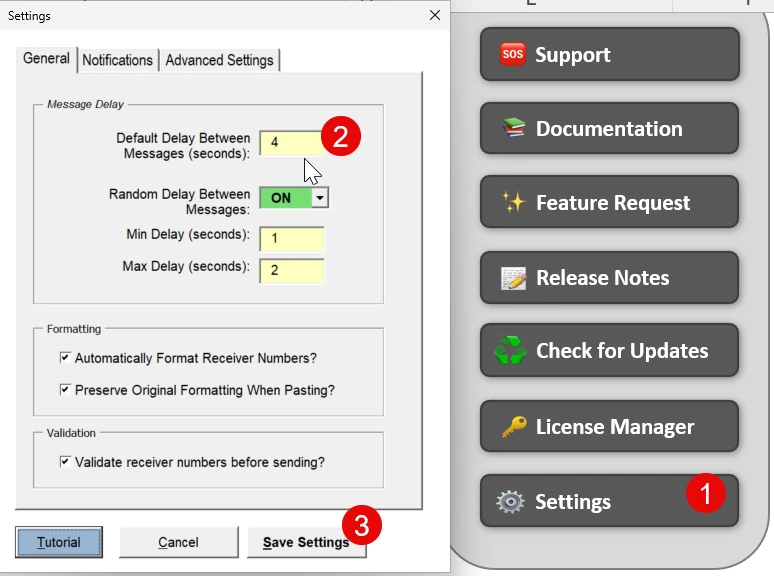The width and height of the screenshot is (774, 576).
Task: Open the Feature Request button label
Action: click(613, 203)
